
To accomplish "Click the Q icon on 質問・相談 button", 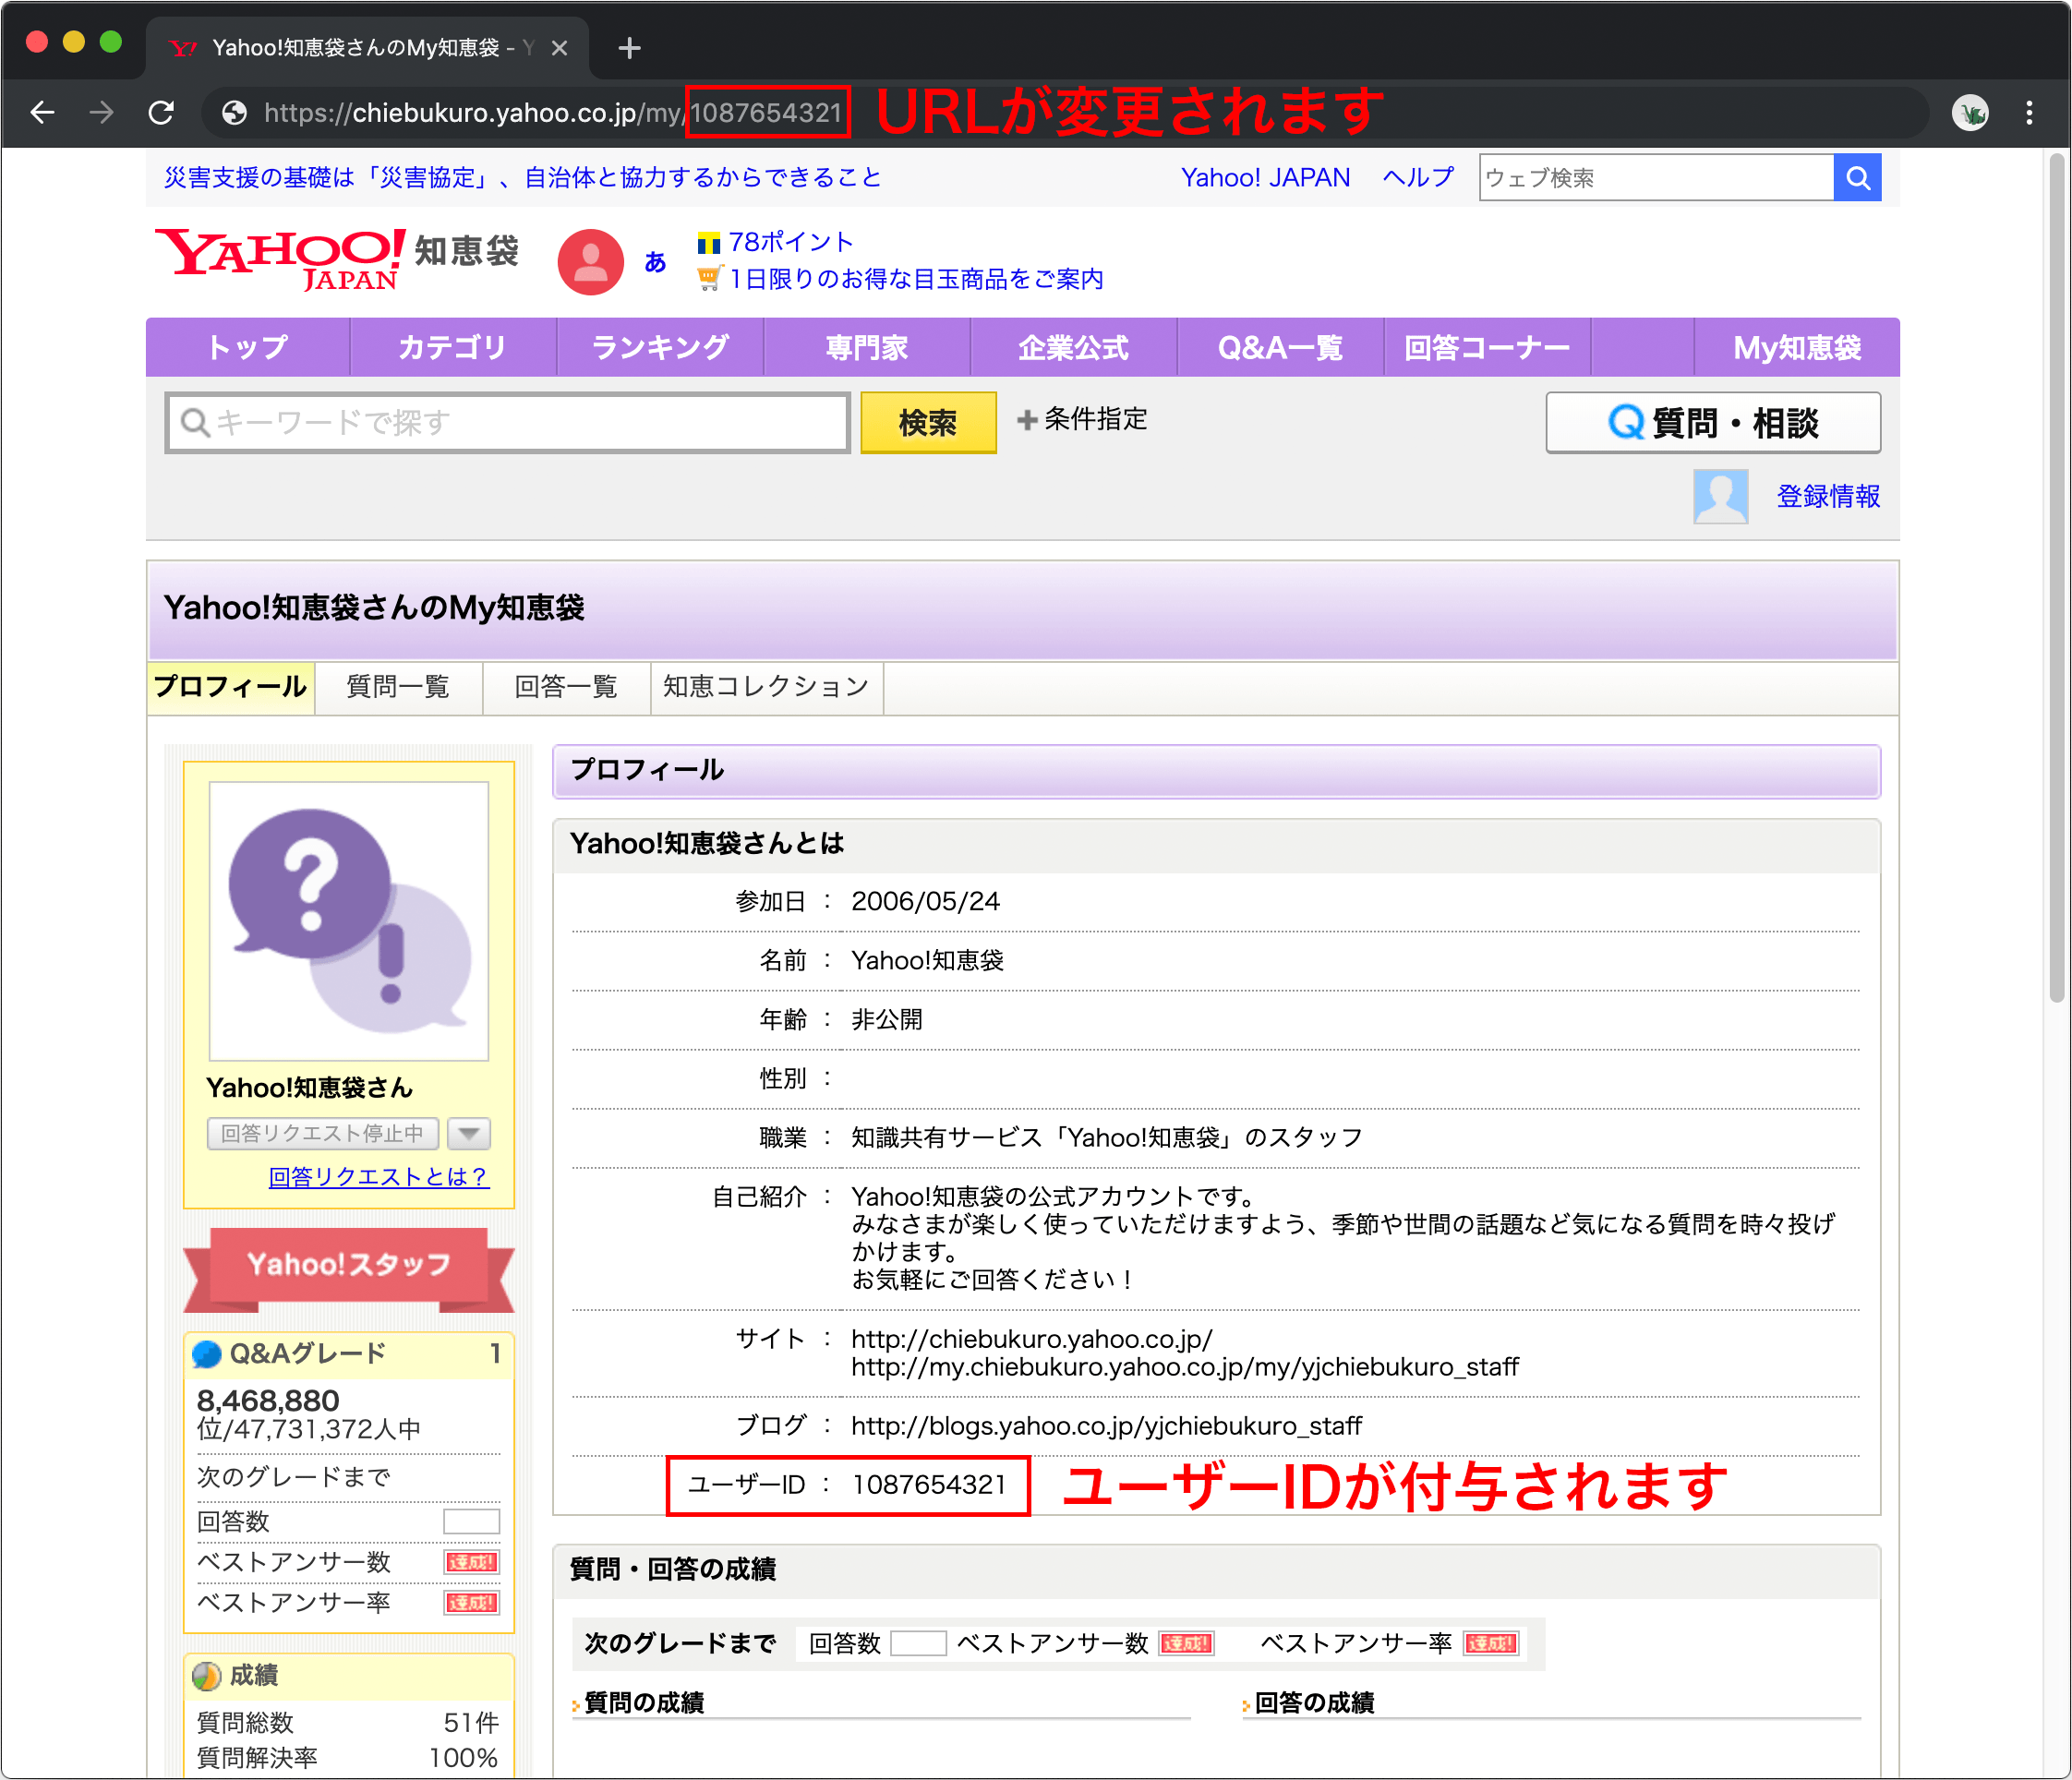I will click(x=1626, y=422).
